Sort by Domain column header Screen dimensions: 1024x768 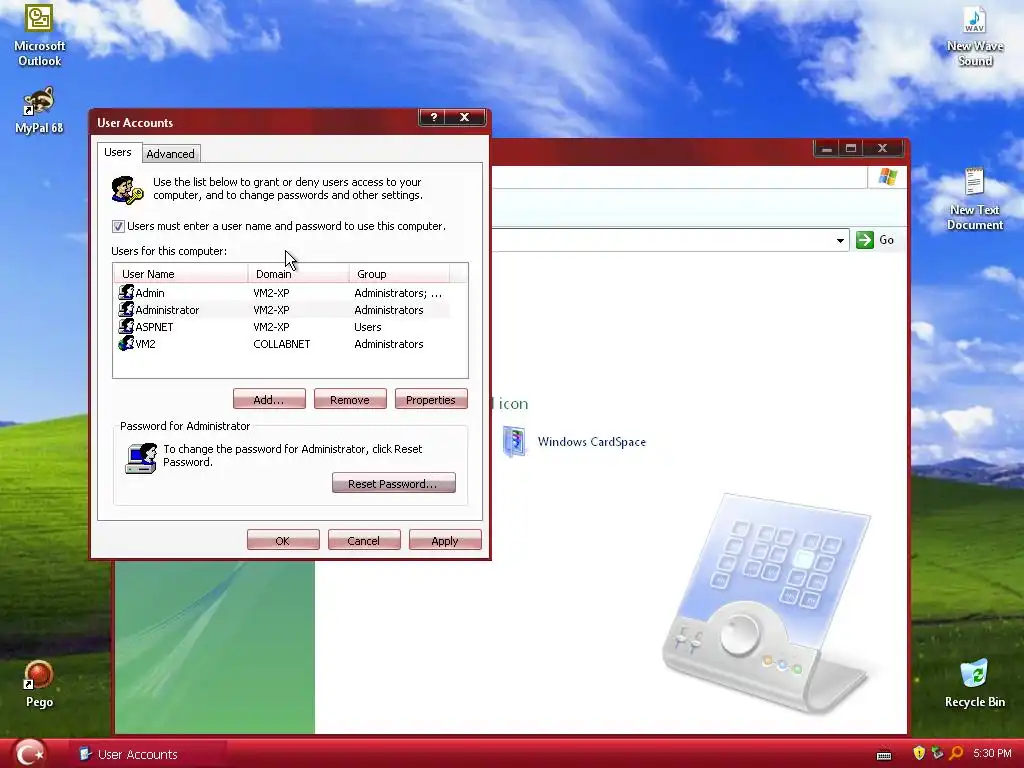click(298, 274)
